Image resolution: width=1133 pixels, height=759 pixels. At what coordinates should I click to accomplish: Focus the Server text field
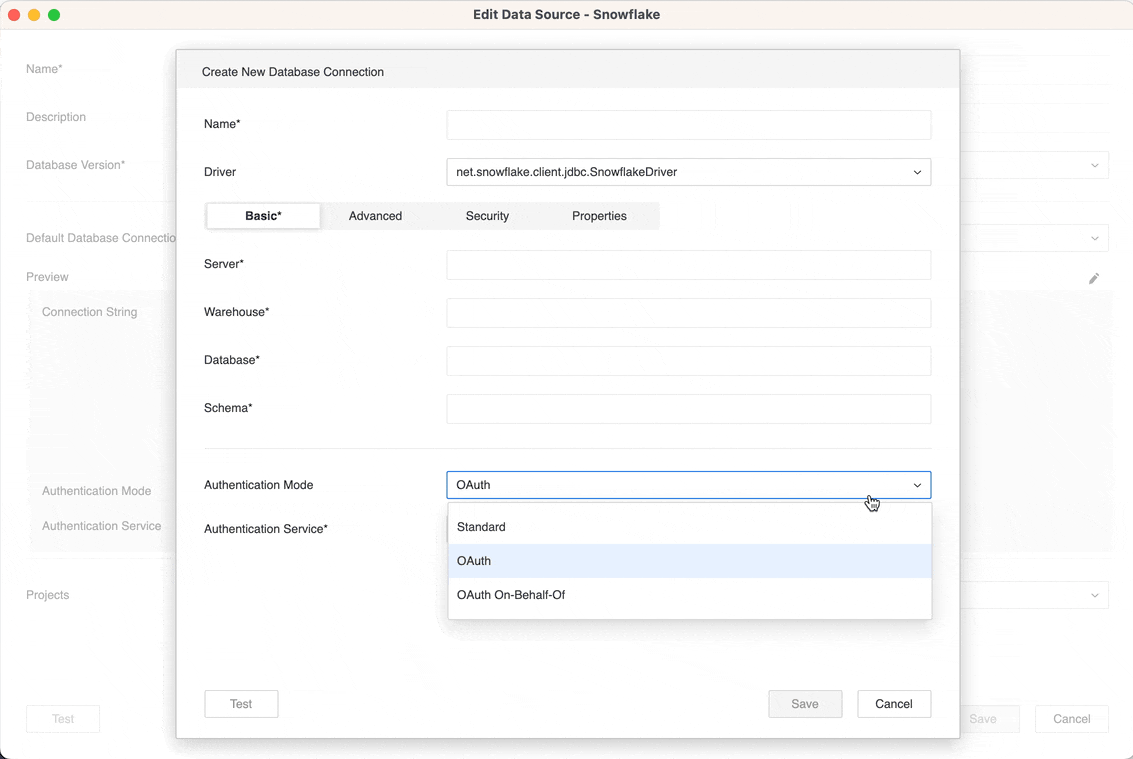click(x=688, y=265)
